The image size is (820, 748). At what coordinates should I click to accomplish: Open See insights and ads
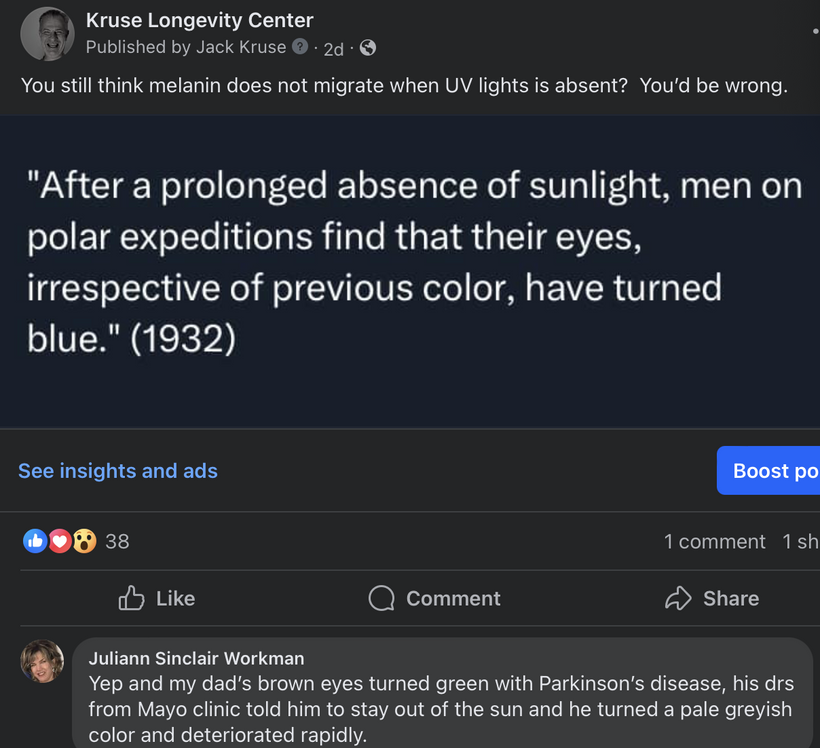(x=118, y=471)
